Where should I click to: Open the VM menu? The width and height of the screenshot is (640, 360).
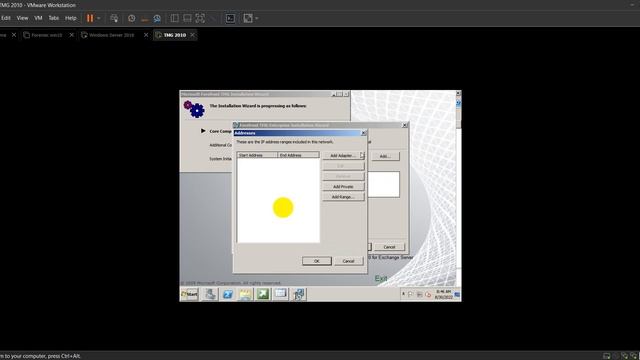coord(38,18)
